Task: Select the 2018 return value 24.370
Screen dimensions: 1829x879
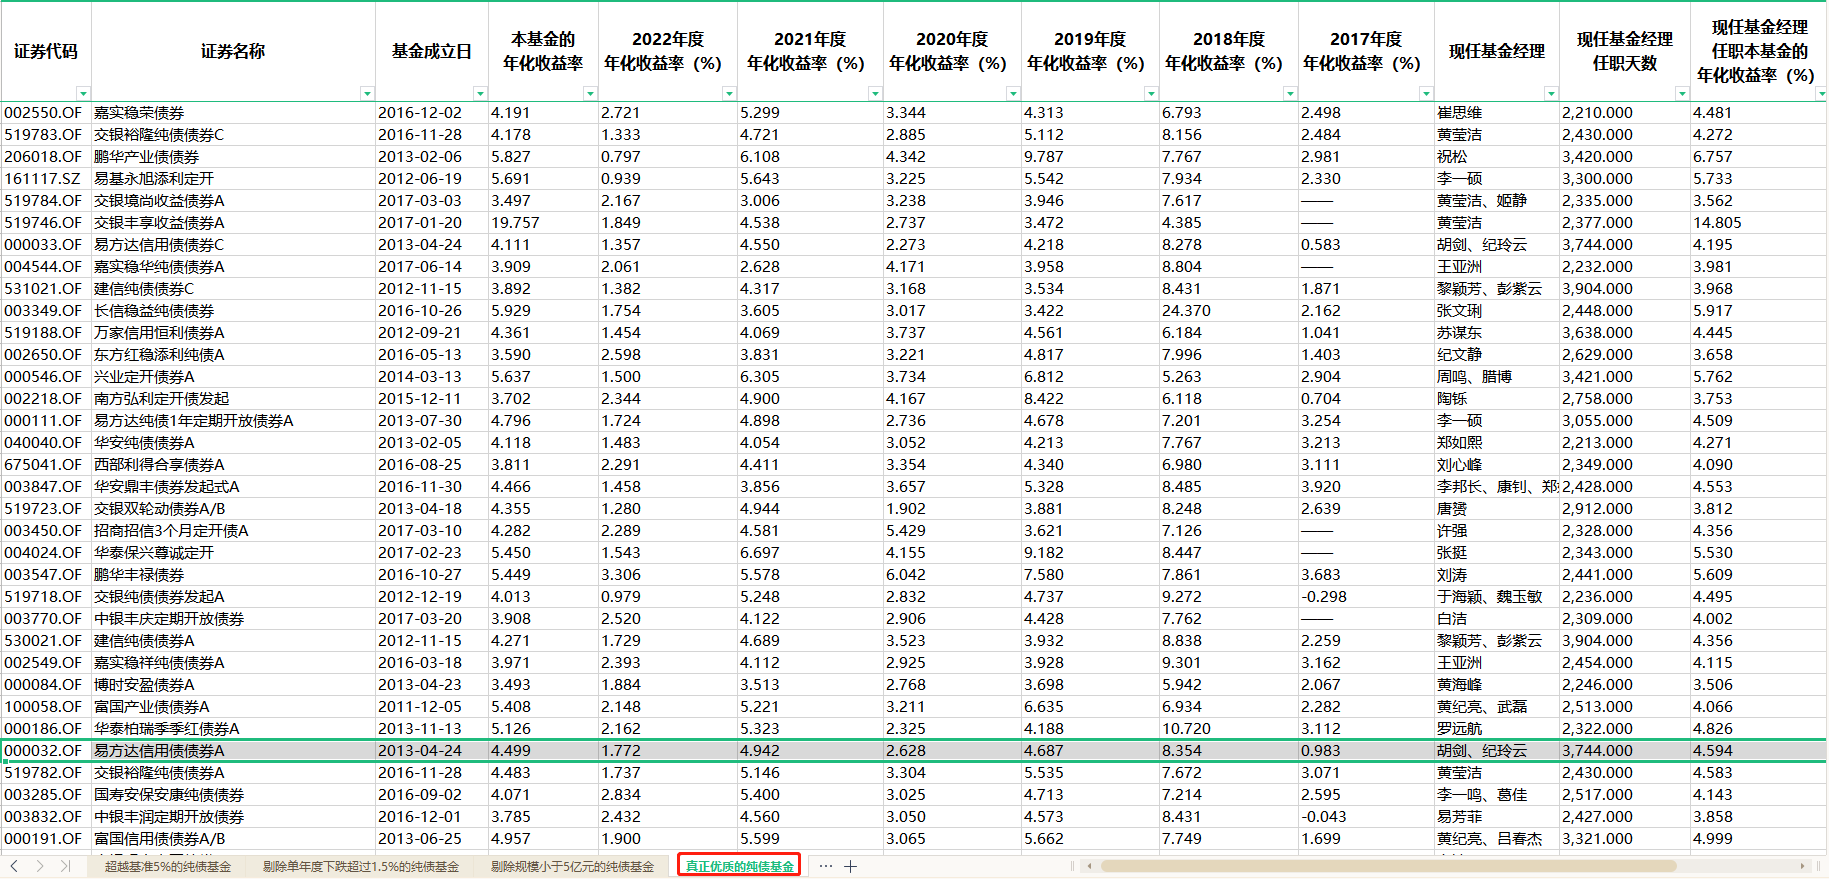Action: [x=1229, y=311]
